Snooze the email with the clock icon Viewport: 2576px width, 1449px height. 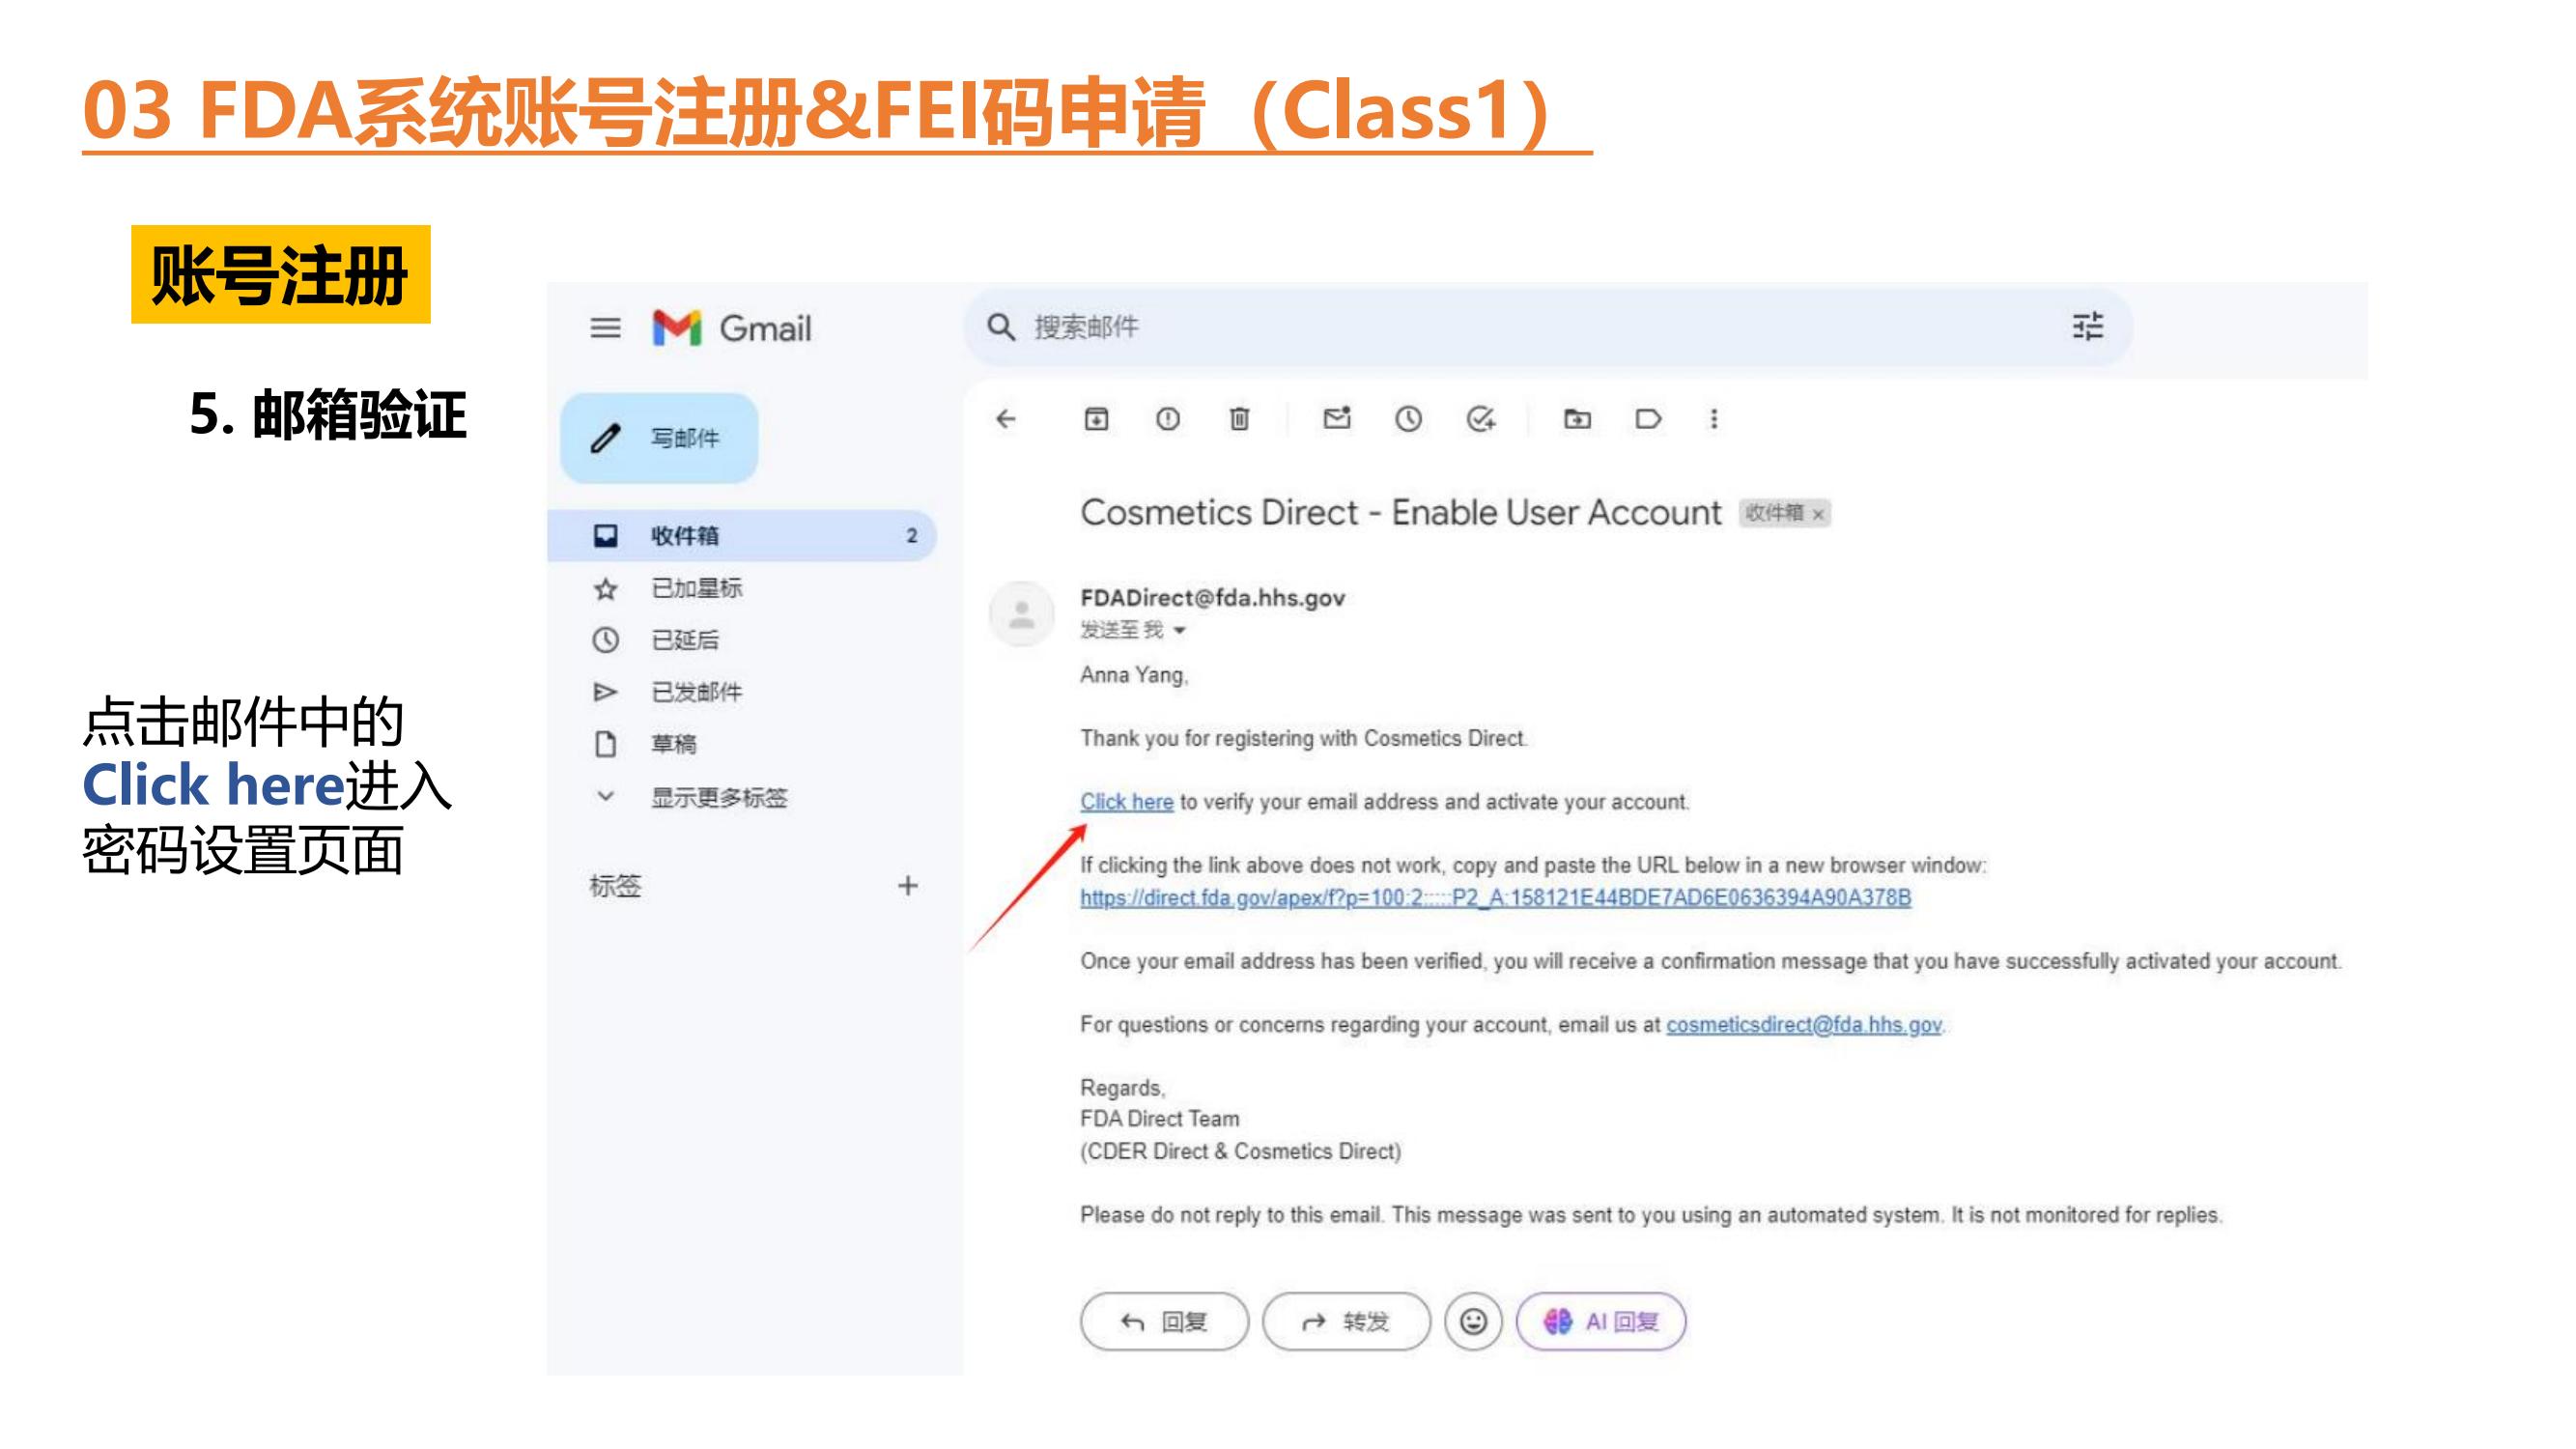[x=1408, y=419]
